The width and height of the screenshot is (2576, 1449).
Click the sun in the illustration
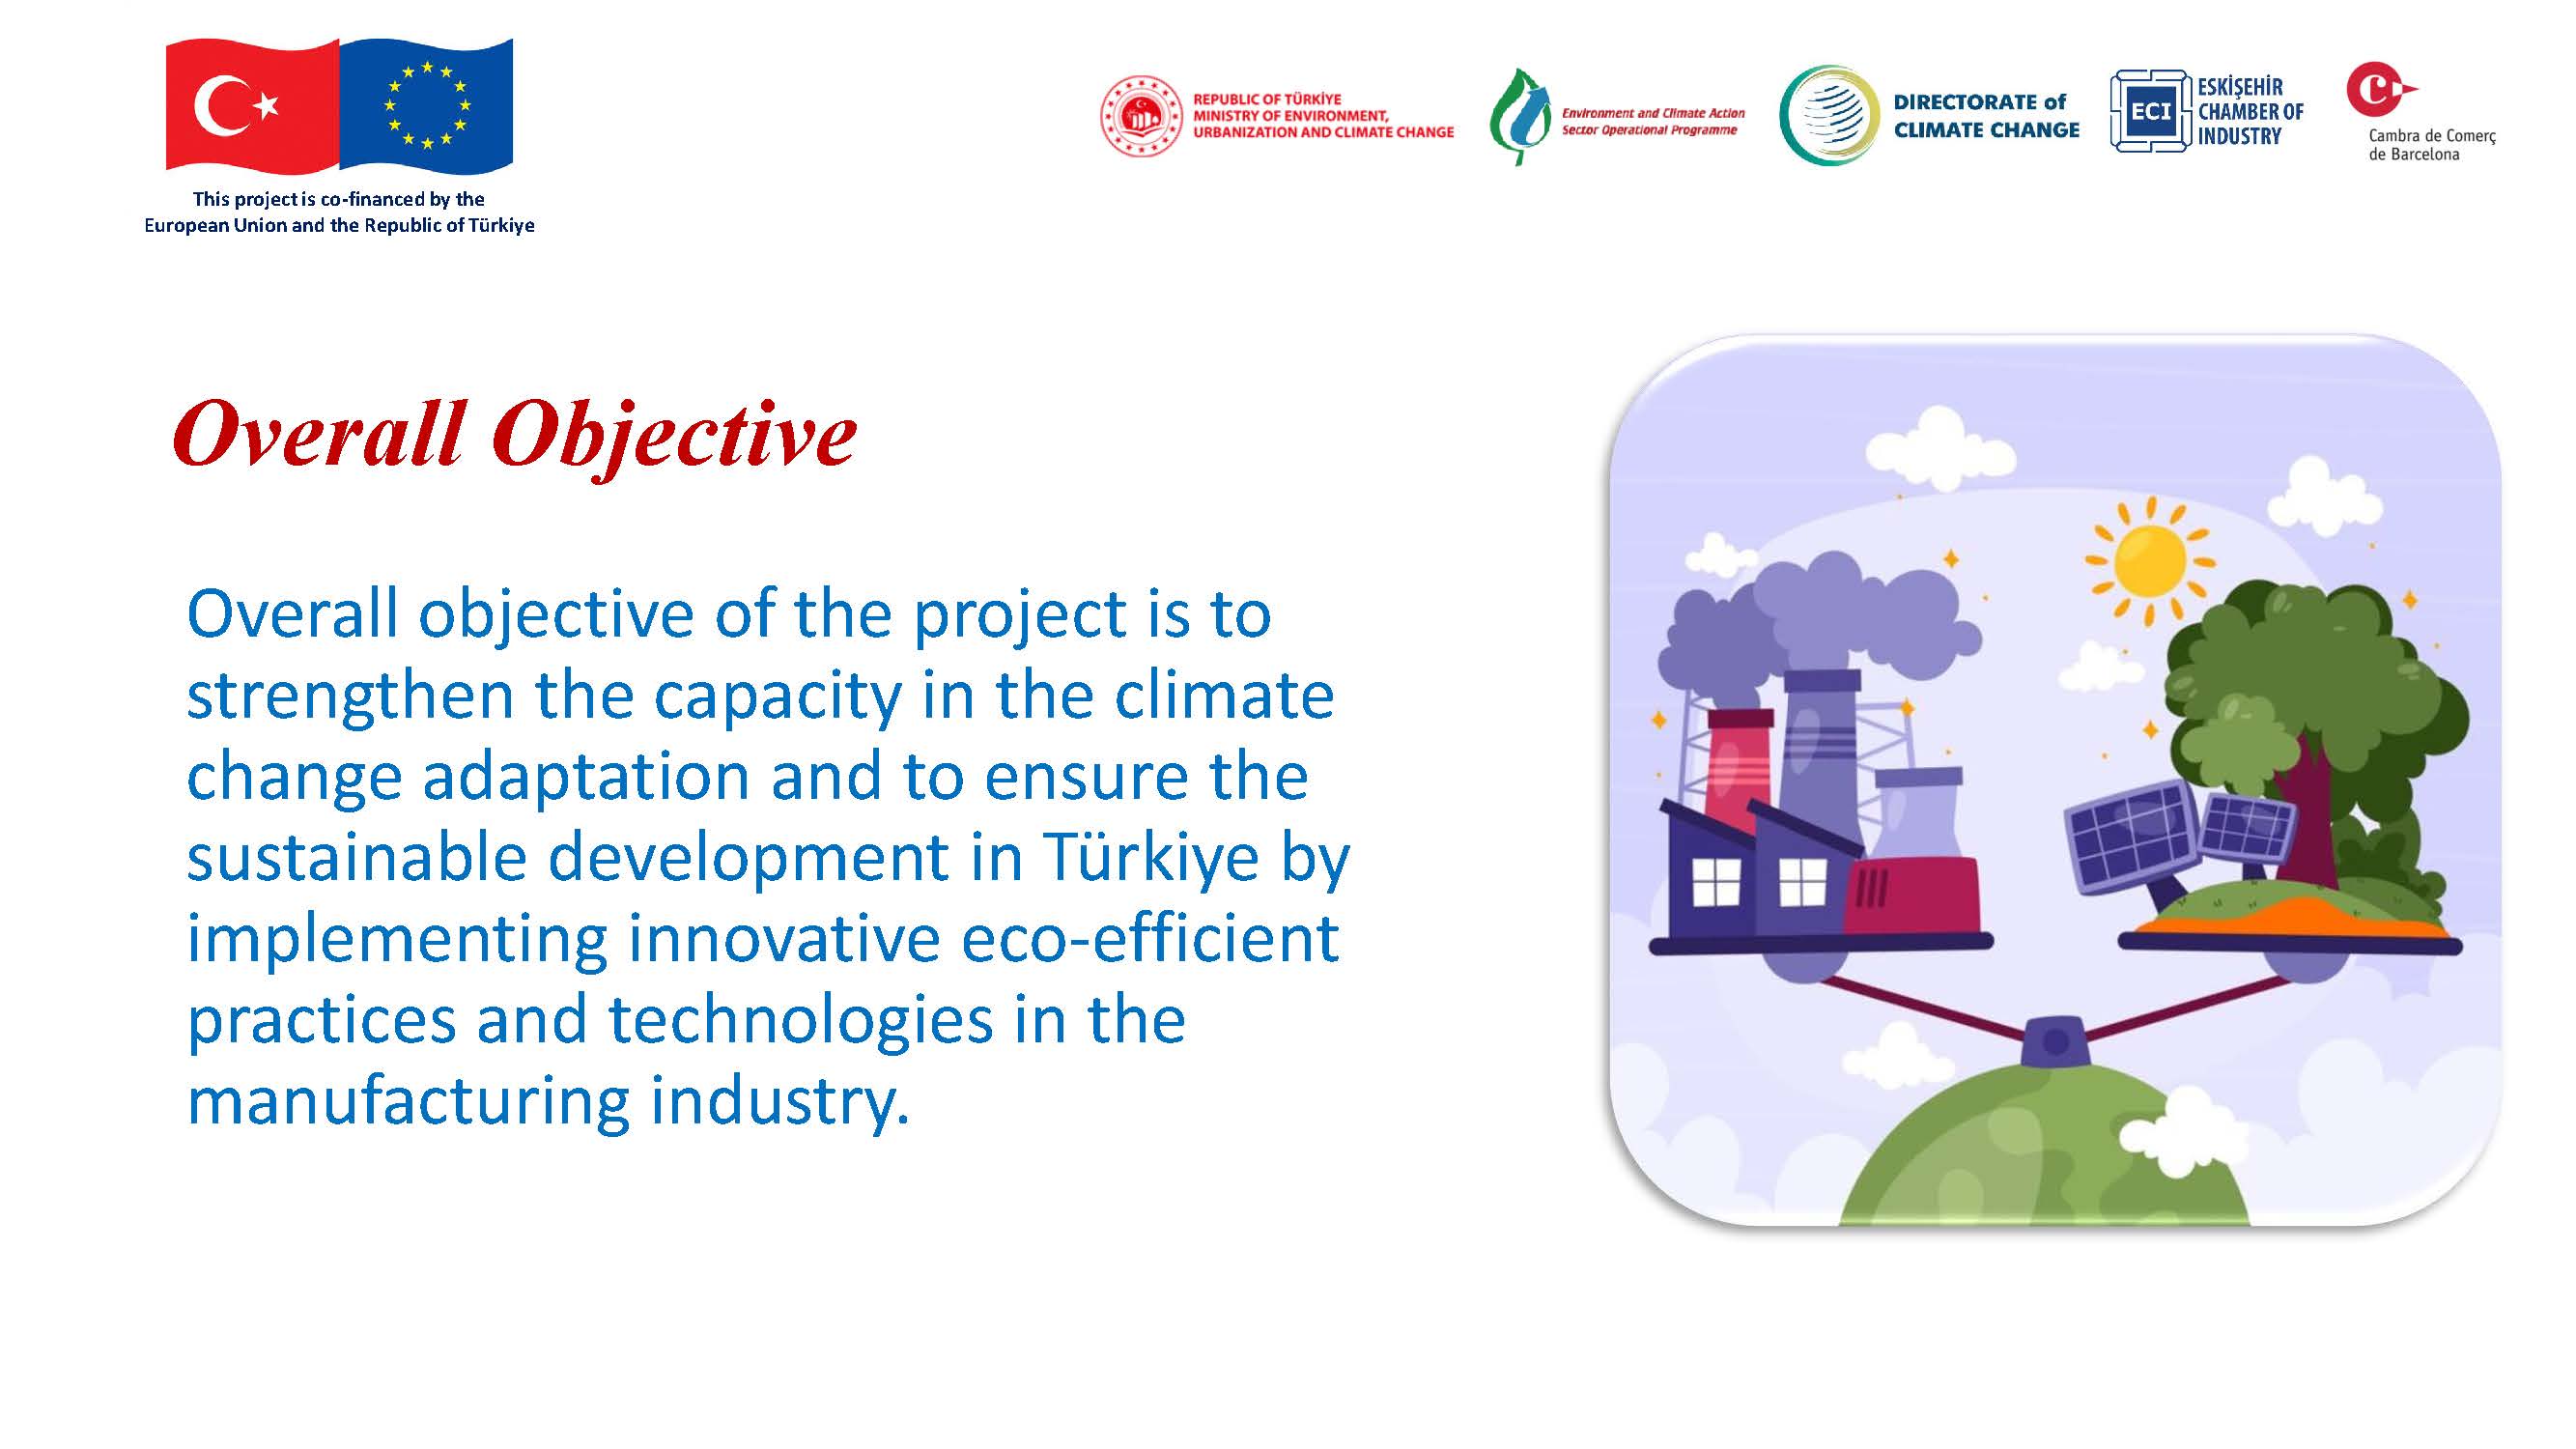coord(2149,562)
